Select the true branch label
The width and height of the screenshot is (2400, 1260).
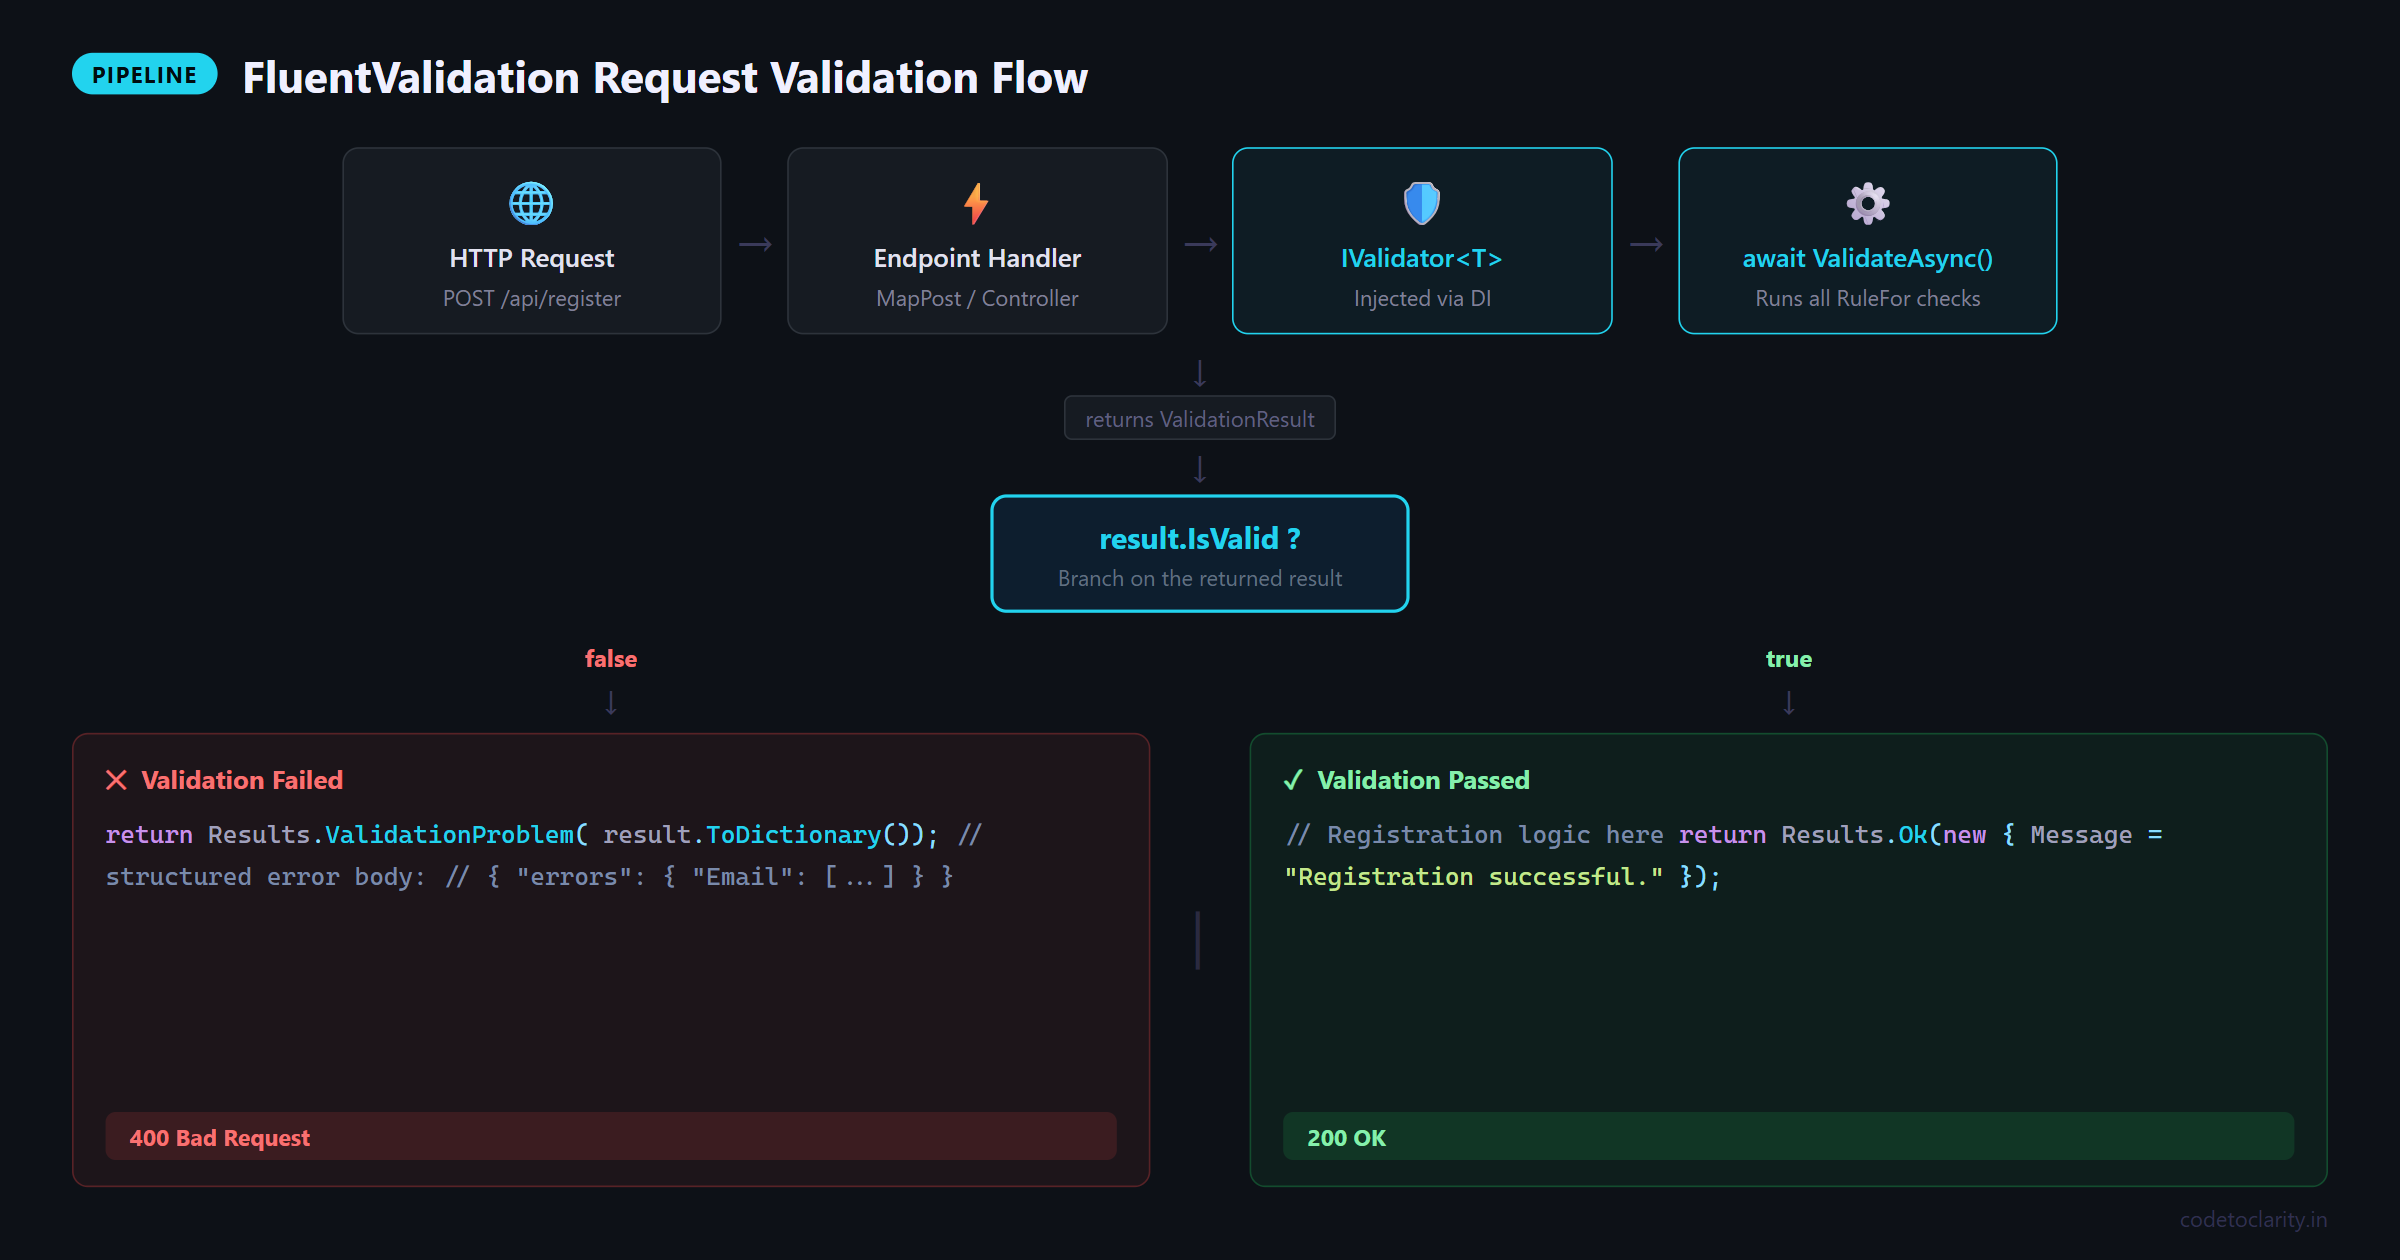(1789, 658)
